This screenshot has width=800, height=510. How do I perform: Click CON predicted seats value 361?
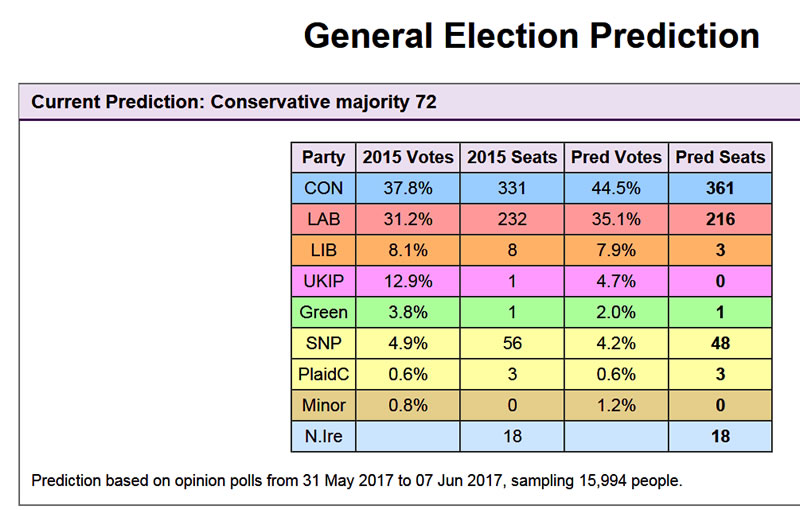pyautogui.click(x=720, y=188)
